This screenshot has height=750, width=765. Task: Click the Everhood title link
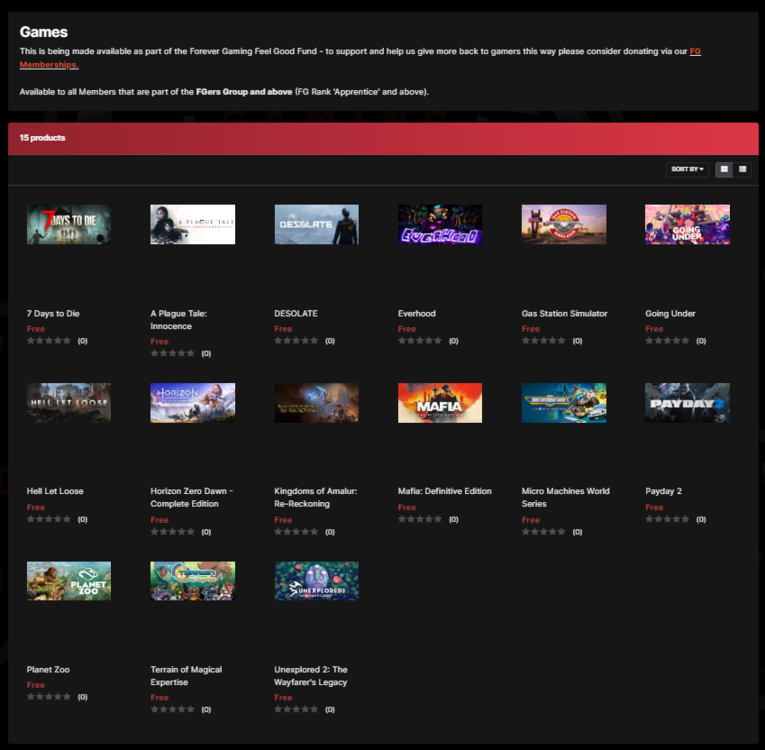coord(417,313)
